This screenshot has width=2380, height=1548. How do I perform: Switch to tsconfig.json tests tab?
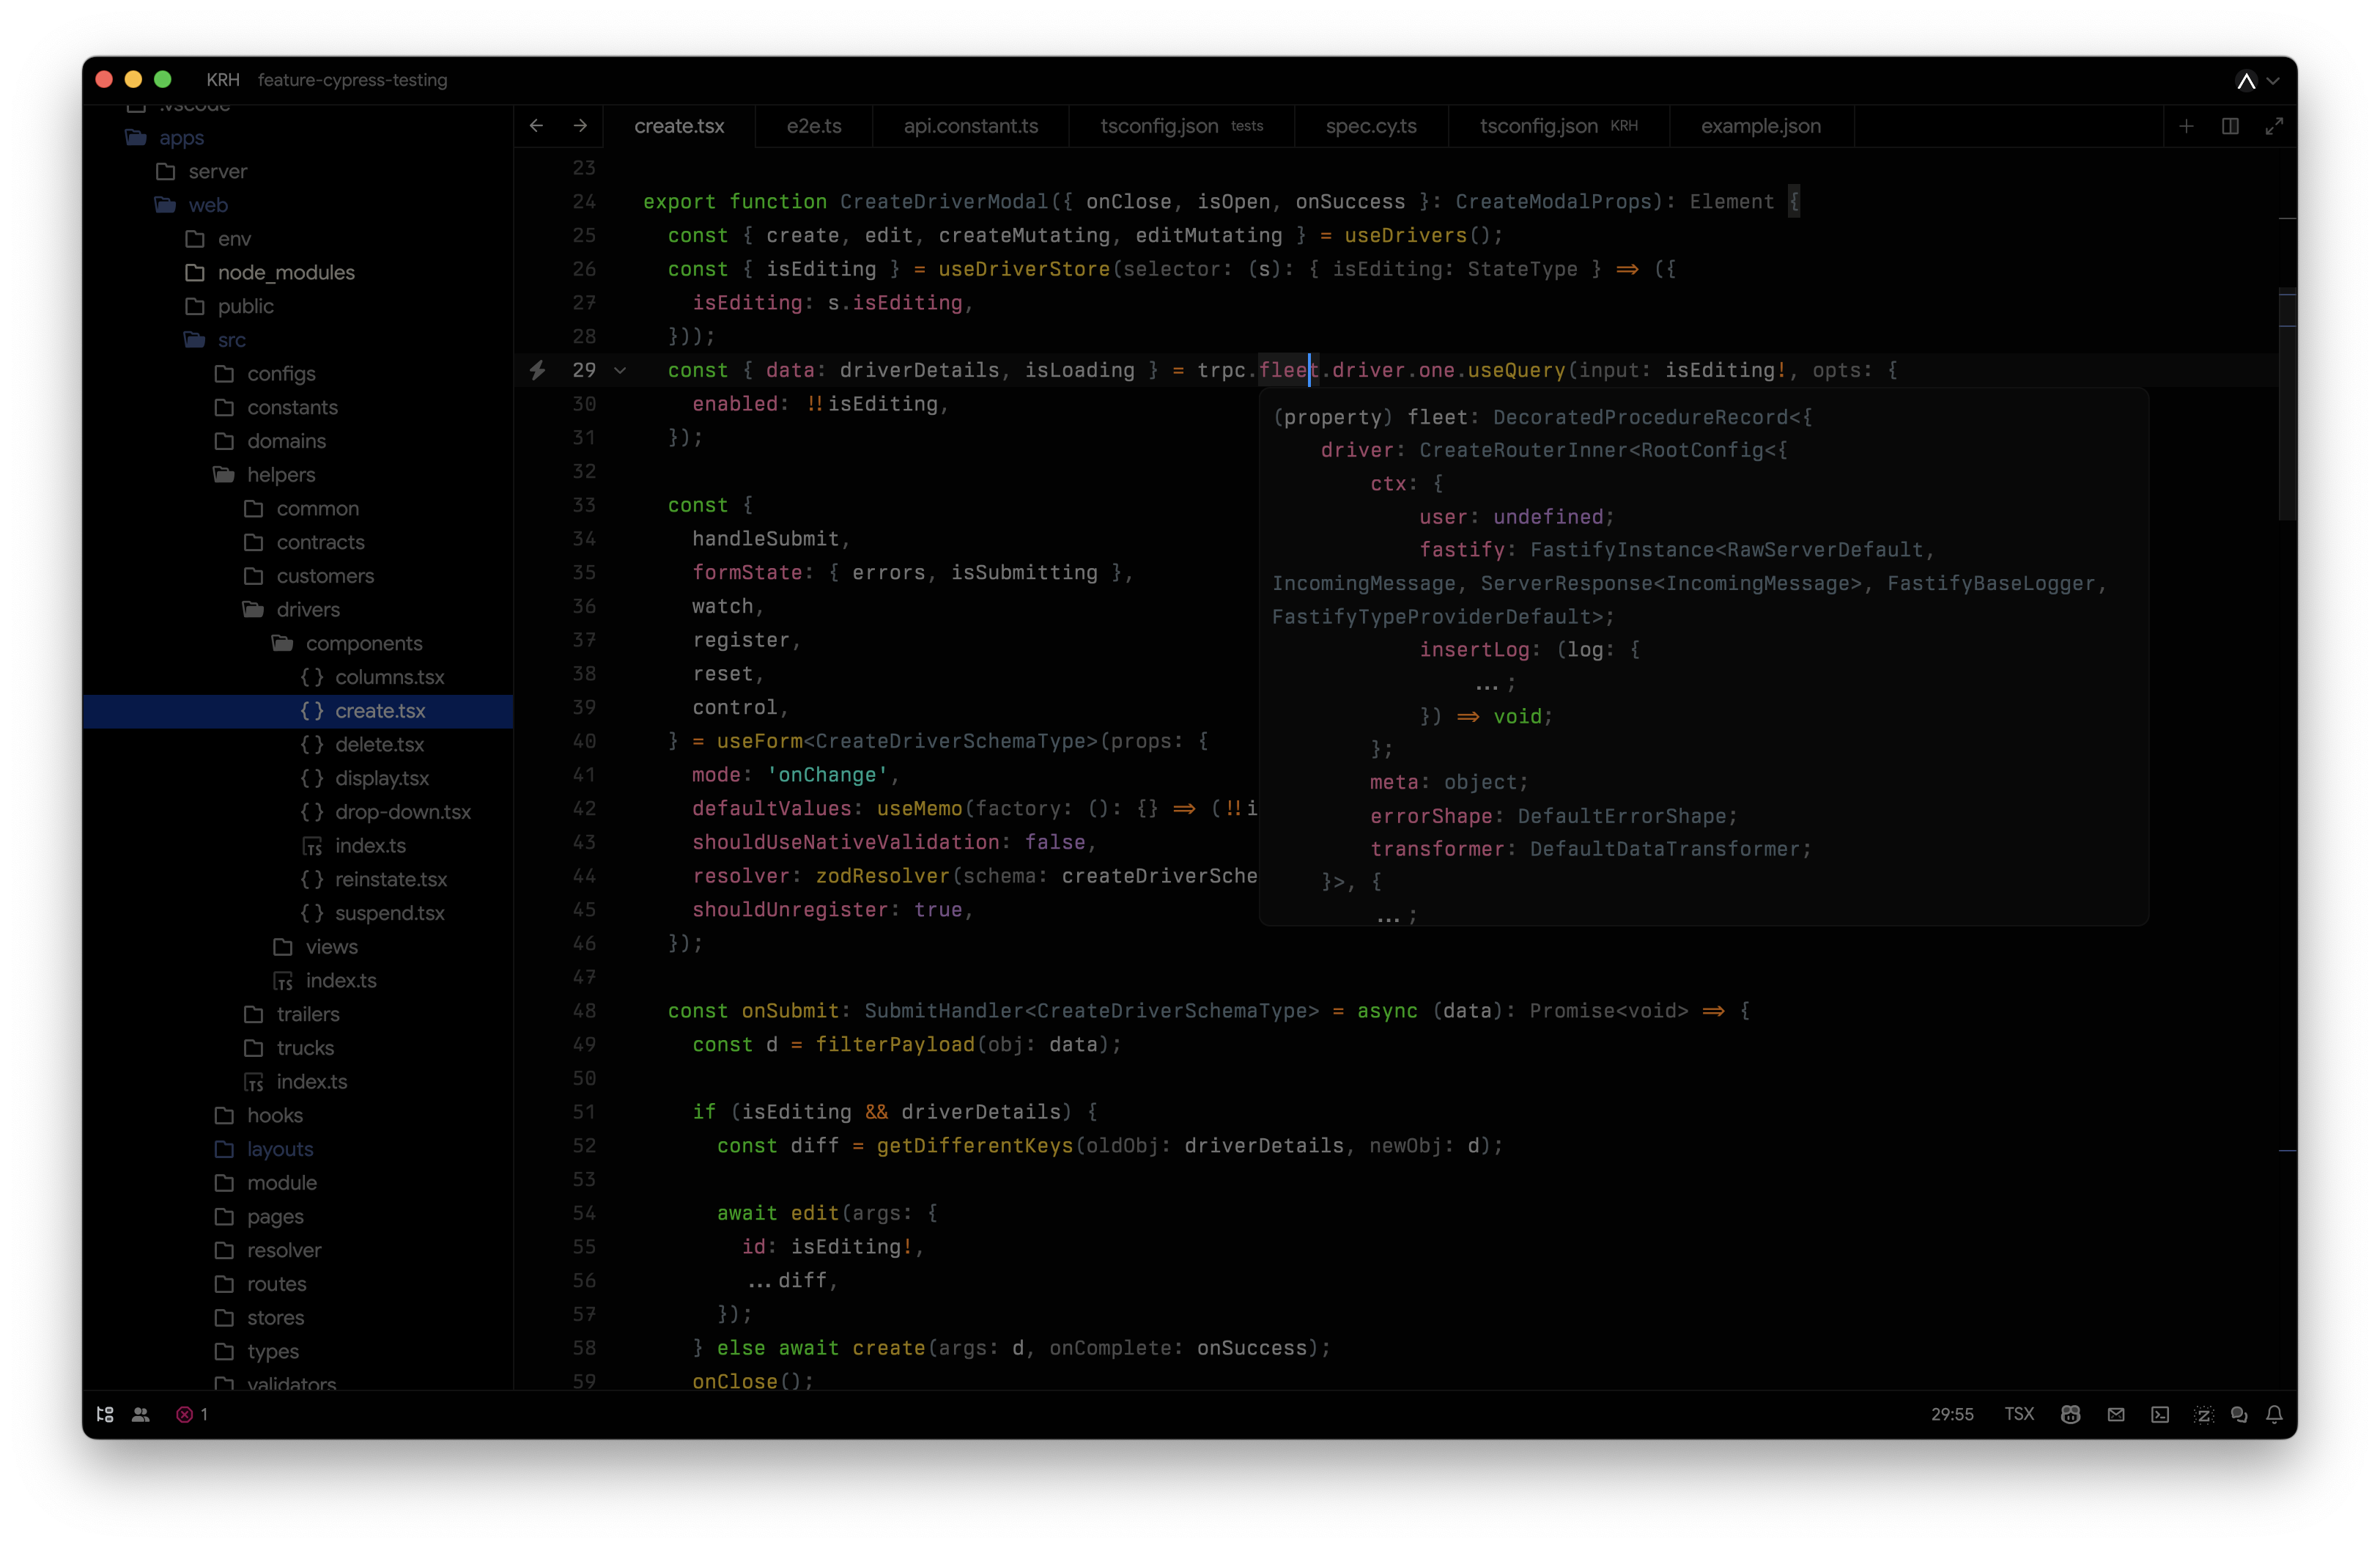[x=1181, y=126]
